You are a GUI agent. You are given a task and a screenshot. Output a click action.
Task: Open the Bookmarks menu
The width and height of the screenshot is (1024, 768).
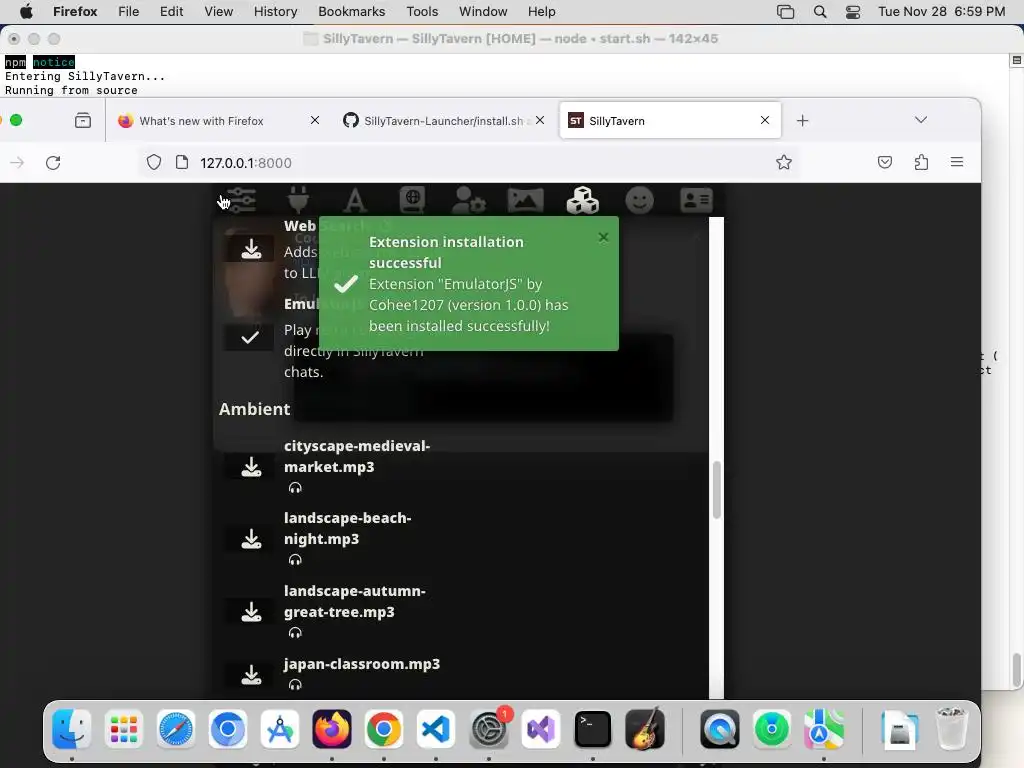(x=351, y=12)
